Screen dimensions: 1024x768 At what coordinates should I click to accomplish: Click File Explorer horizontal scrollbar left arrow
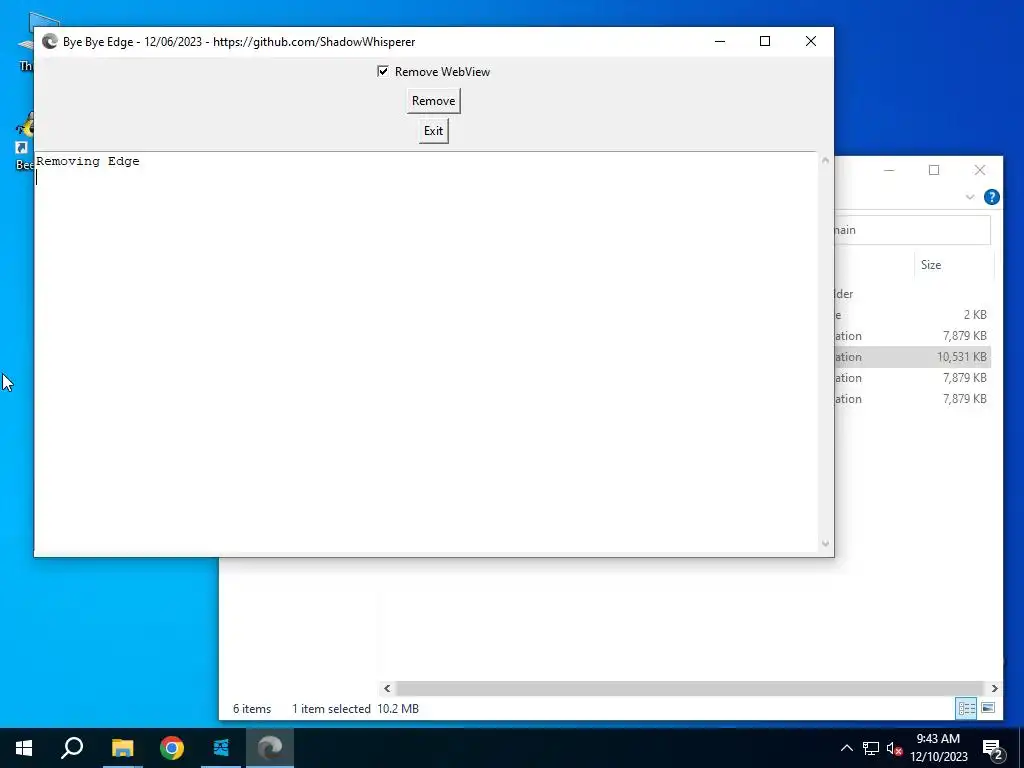387,688
